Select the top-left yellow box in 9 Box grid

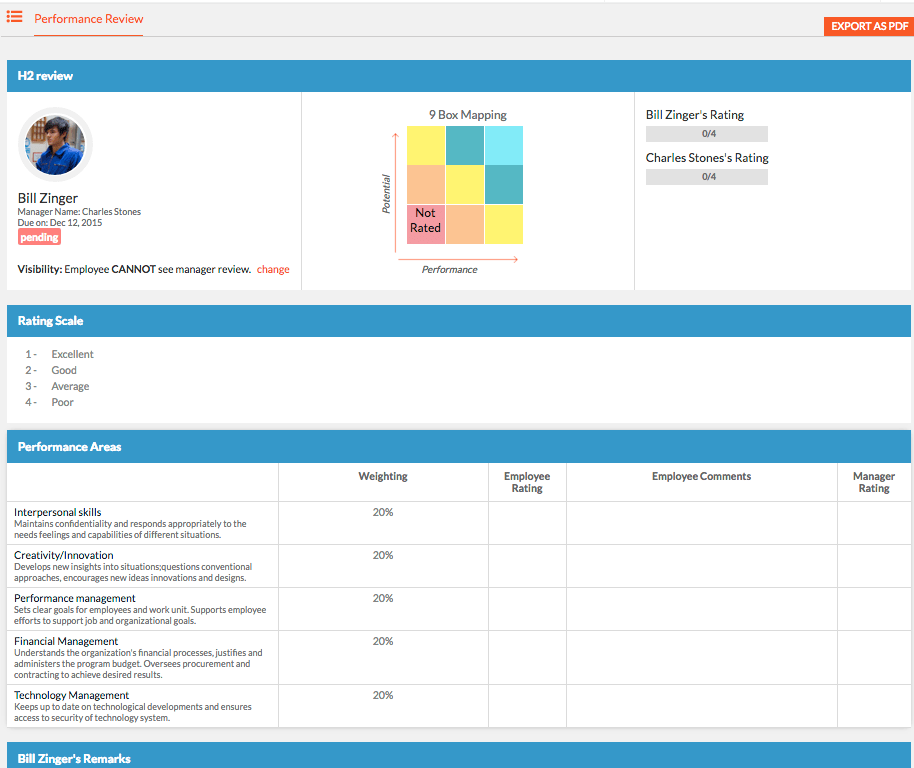(x=426, y=146)
